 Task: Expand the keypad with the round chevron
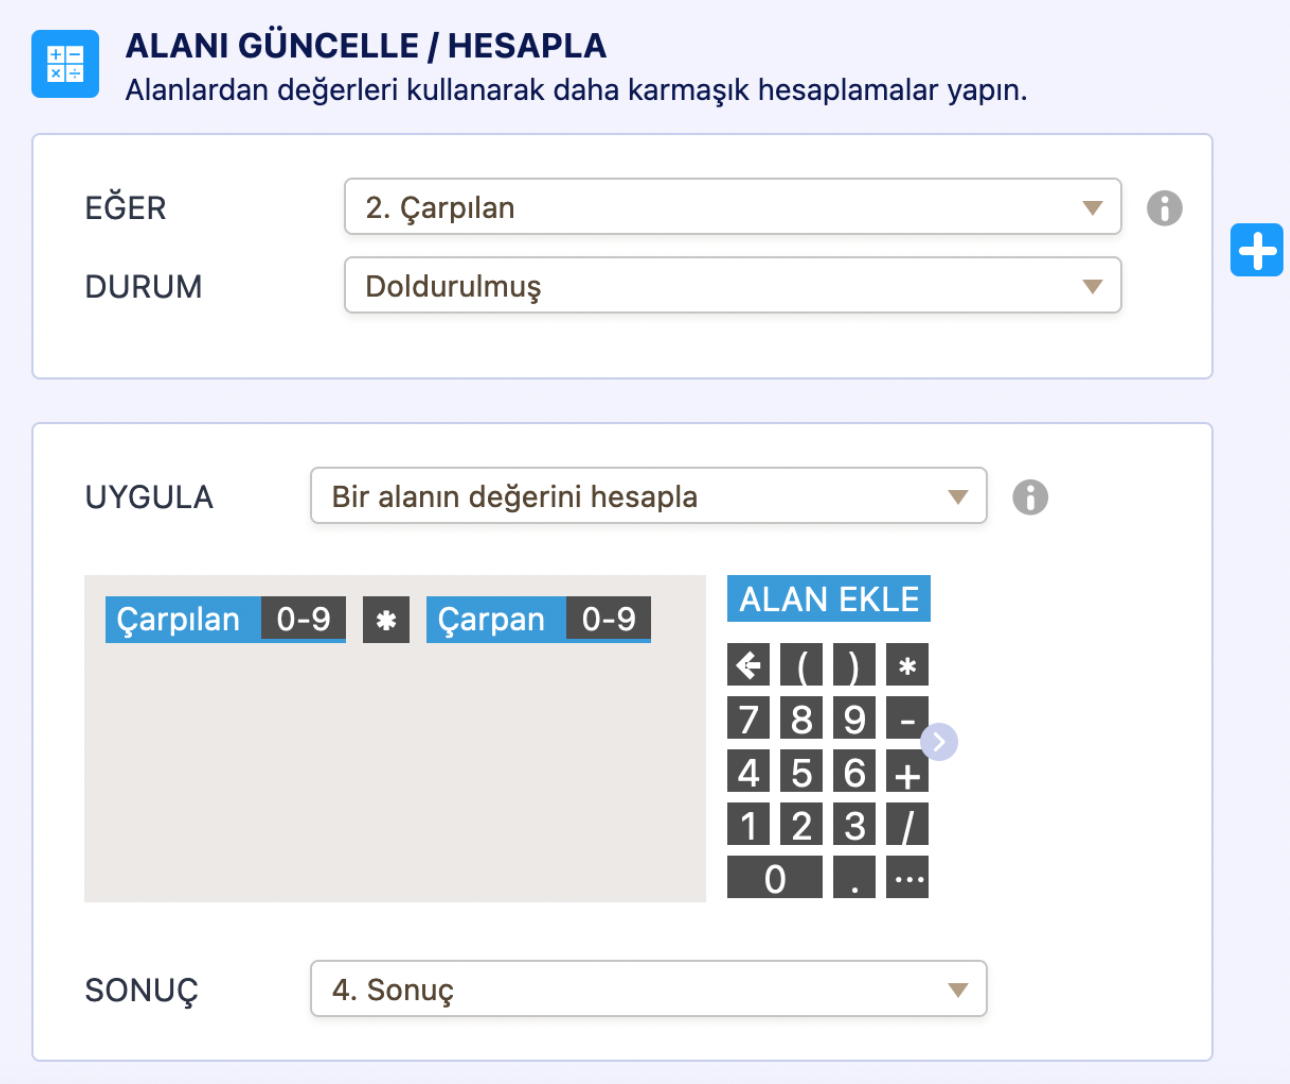[939, 742]
